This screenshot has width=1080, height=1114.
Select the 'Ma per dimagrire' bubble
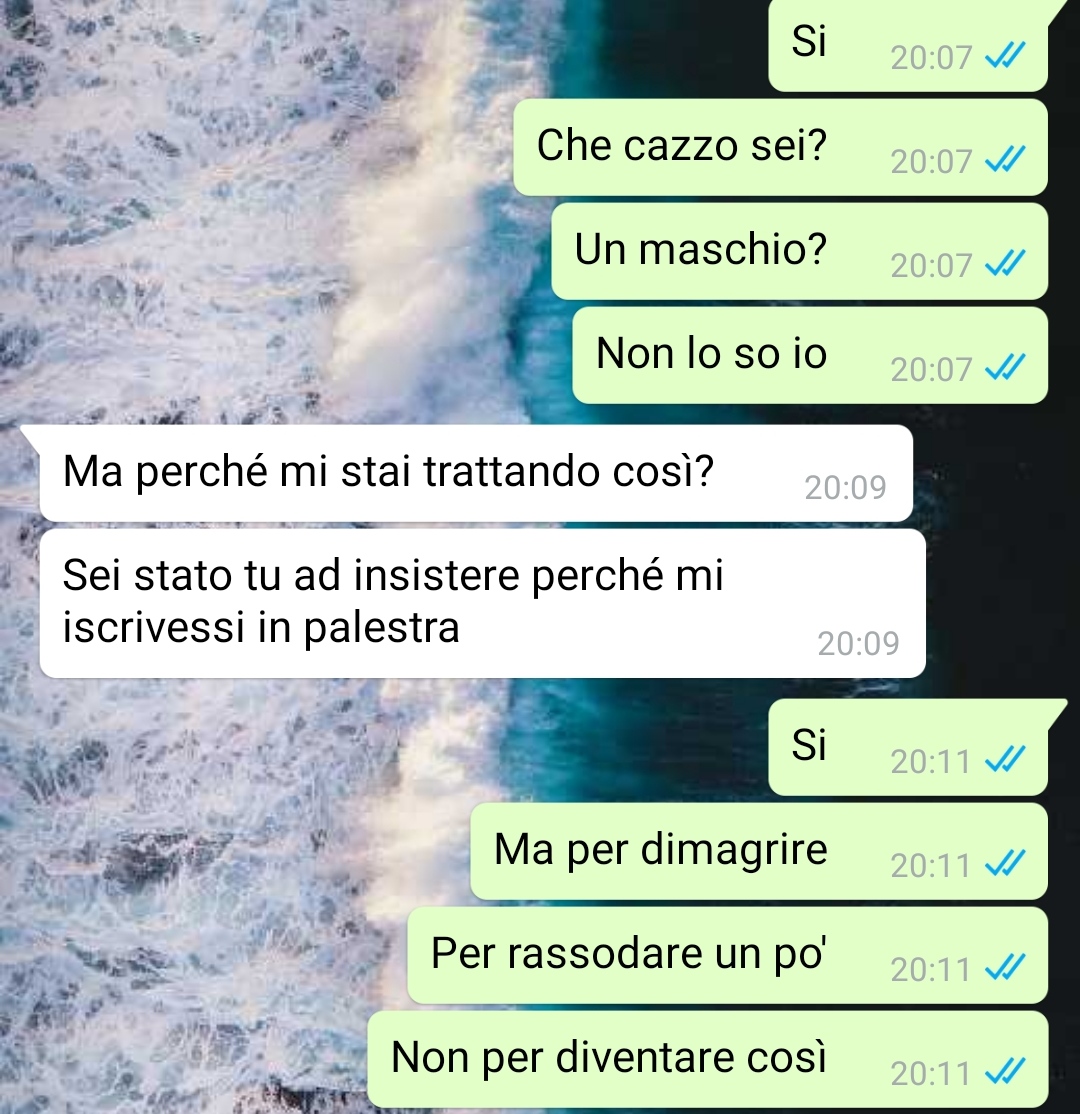click(x=759, y=851)
